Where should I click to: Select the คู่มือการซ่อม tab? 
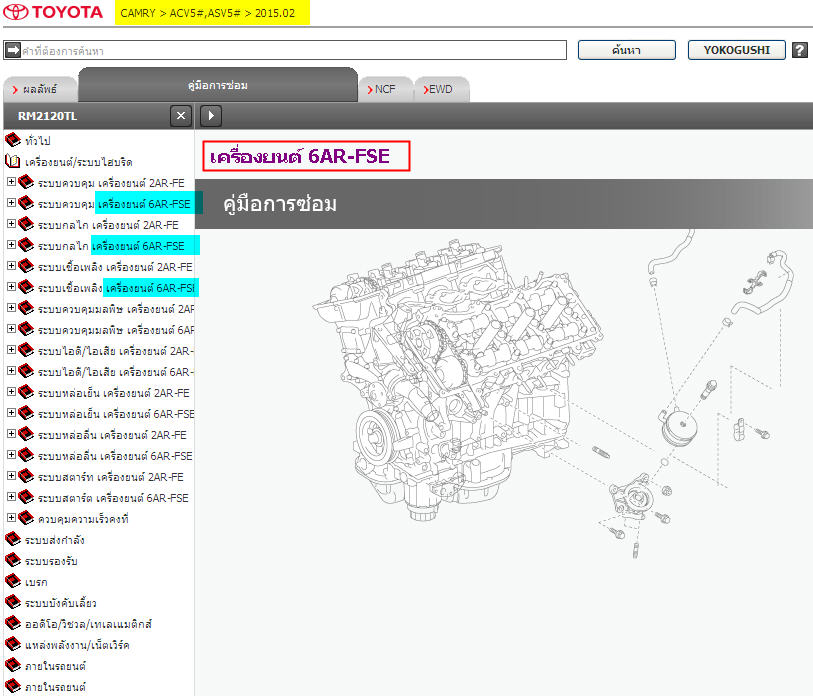pyautogui.click(x=218, y=85)
